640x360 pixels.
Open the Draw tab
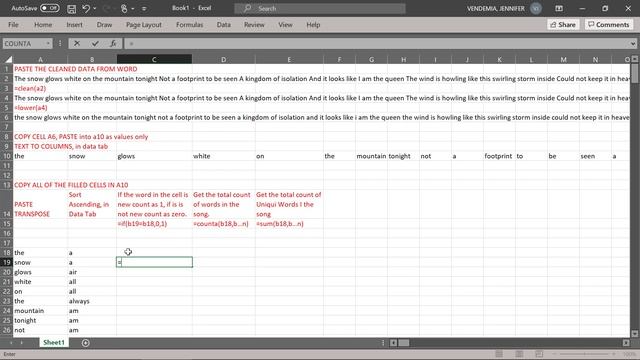[x=104, y=25]
